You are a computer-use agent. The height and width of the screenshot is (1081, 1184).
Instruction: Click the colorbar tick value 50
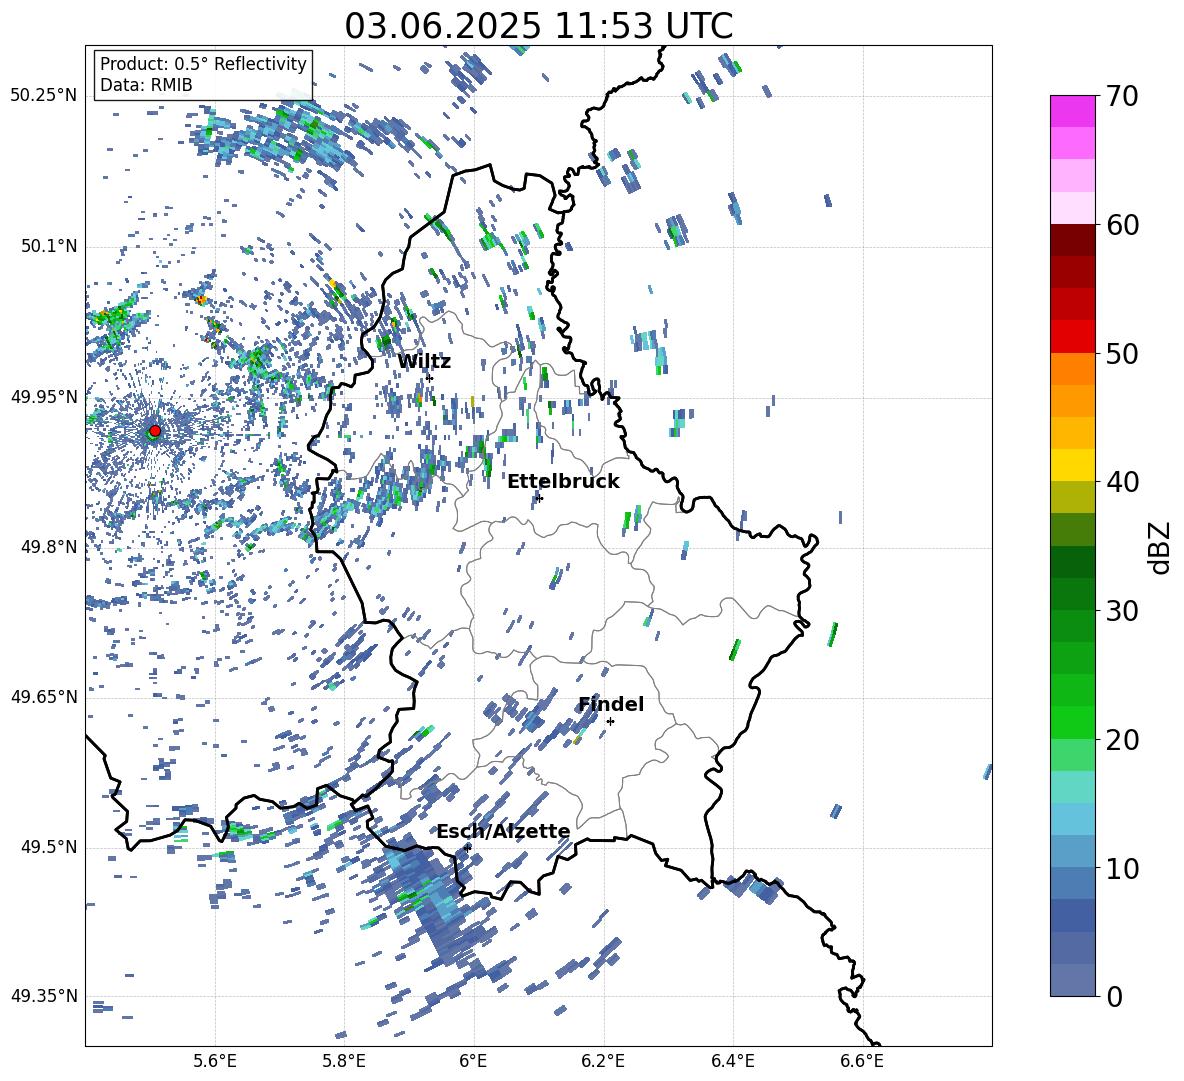point(1121,353)
